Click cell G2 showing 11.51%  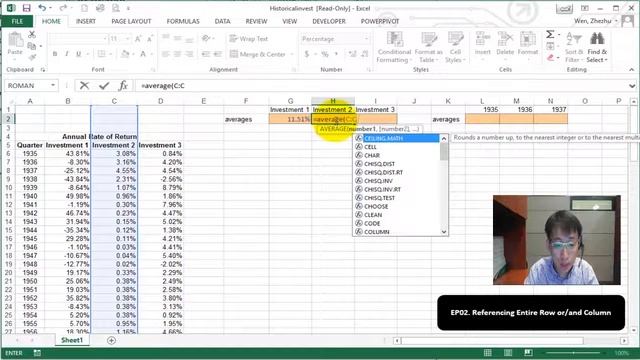(x=290, y=119)
